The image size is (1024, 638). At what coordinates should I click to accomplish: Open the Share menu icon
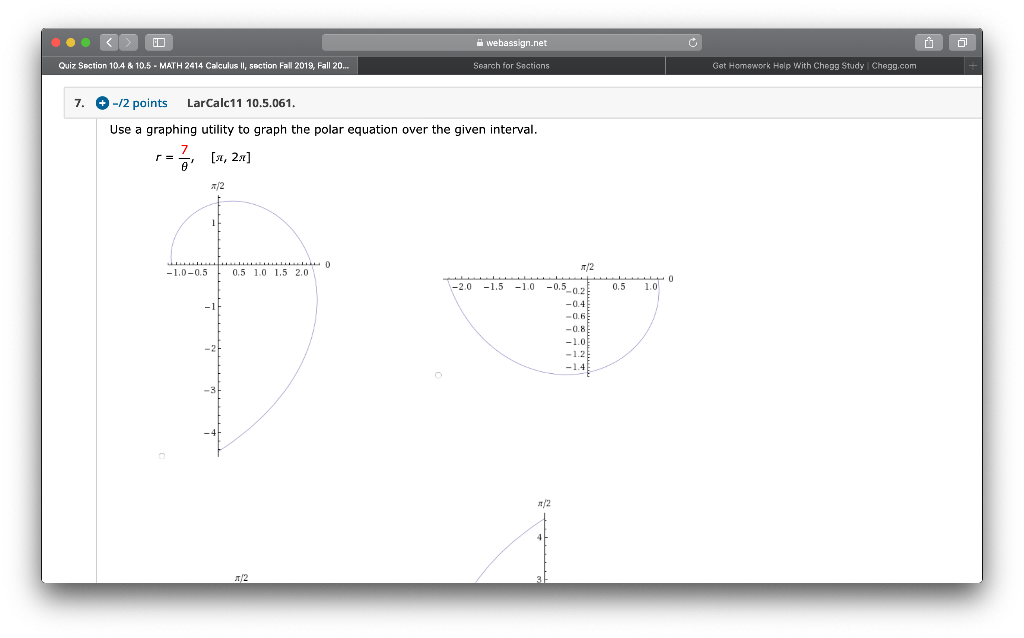click(928, 41)
